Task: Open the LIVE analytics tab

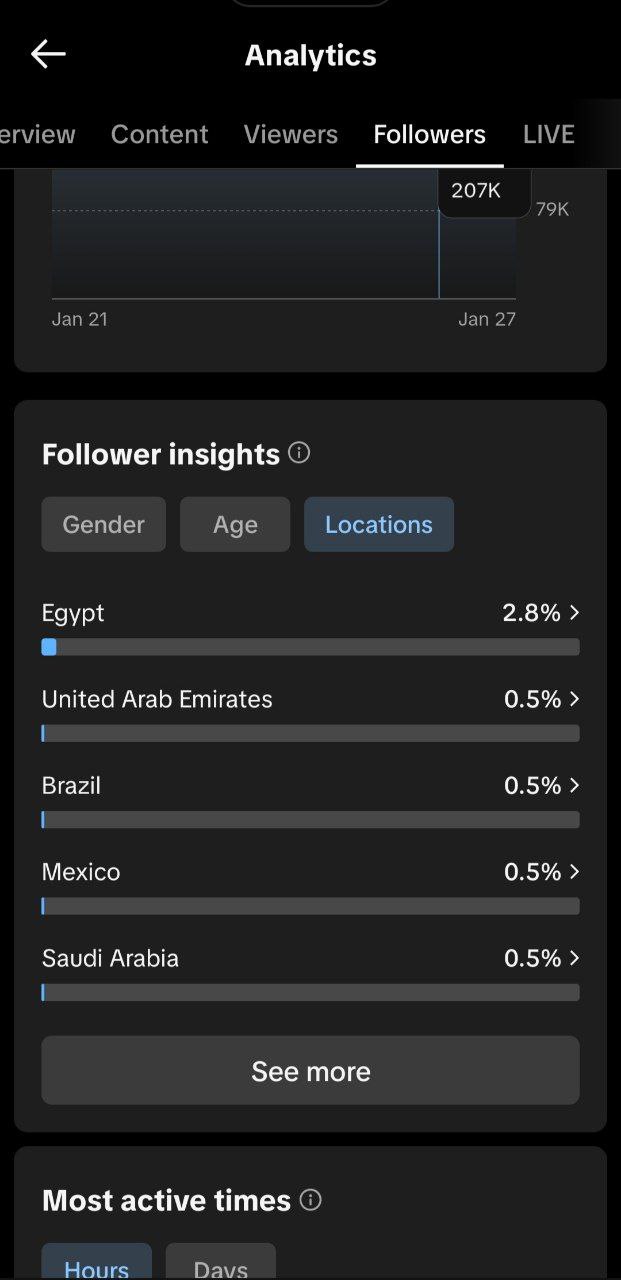Action: point(548,134)
